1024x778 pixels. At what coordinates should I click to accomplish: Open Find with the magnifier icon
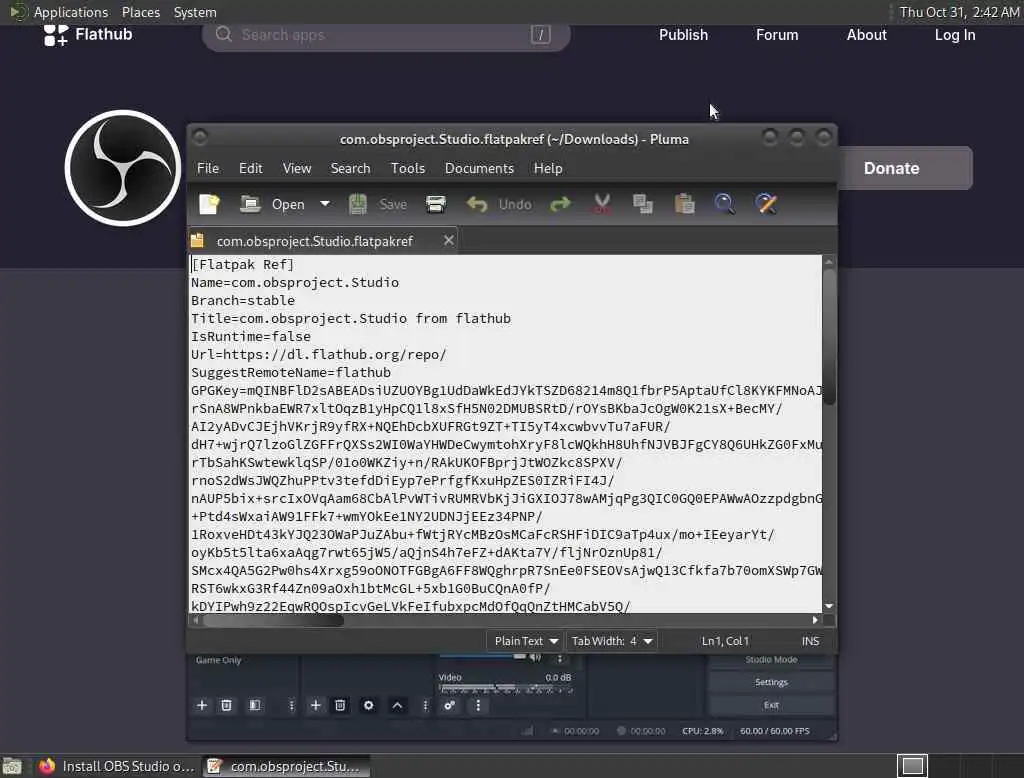[724, 204]
